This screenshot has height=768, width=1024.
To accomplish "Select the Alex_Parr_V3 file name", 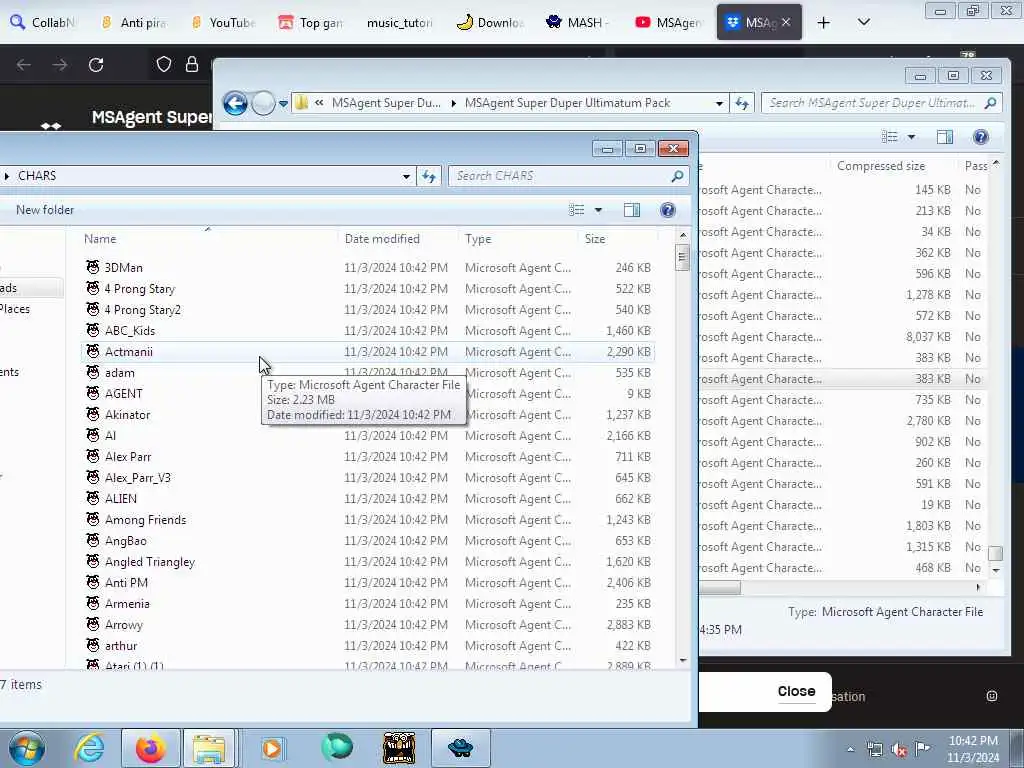I will [138, 478].
